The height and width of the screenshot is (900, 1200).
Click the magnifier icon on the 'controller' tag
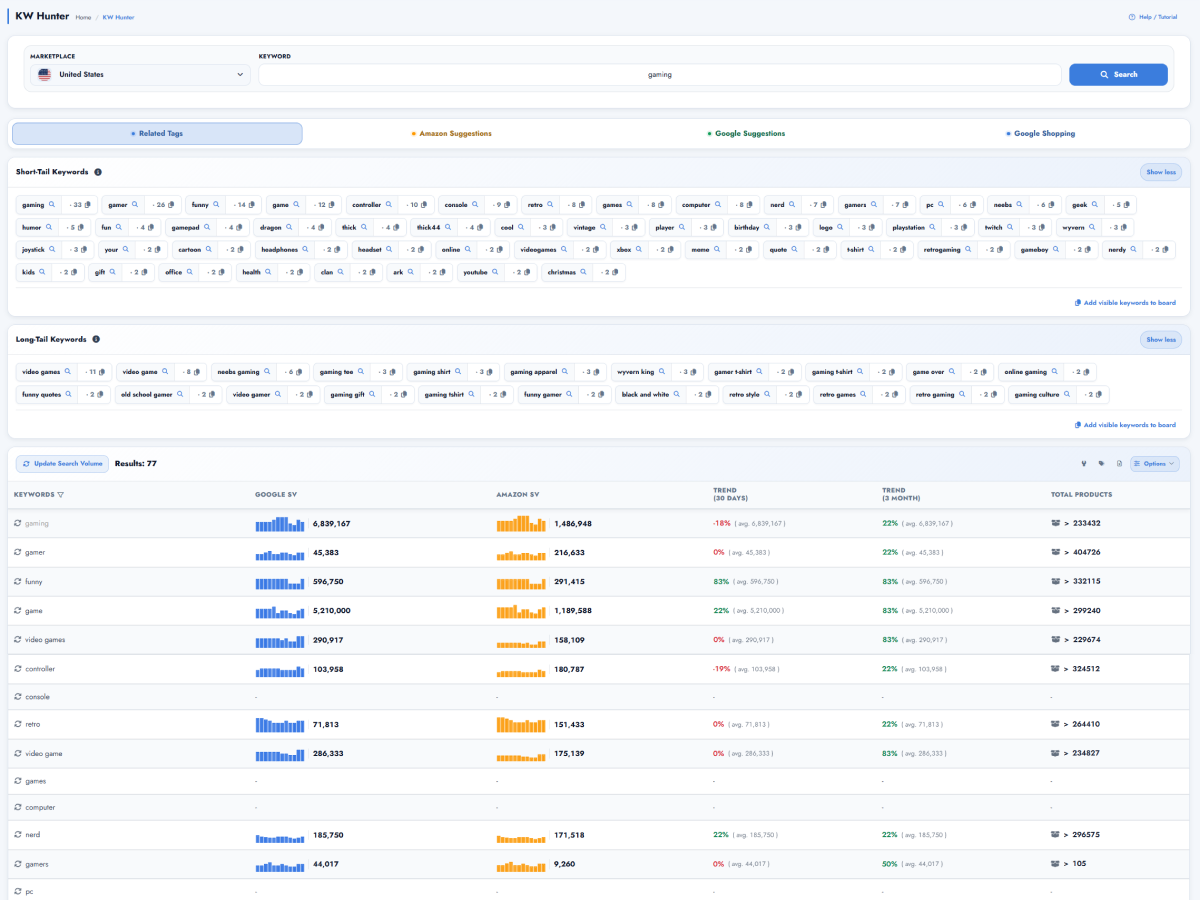[x=389, y=205]
